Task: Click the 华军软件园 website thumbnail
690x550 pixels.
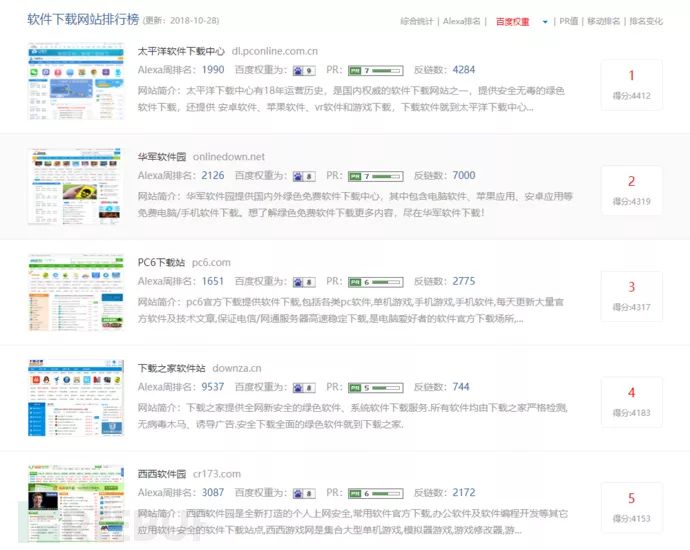Action: point(74,187)
